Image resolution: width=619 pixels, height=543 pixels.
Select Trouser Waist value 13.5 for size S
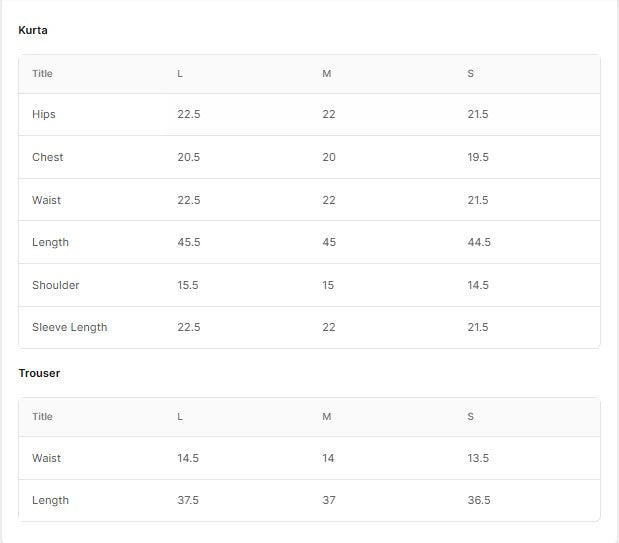point(478,458)
